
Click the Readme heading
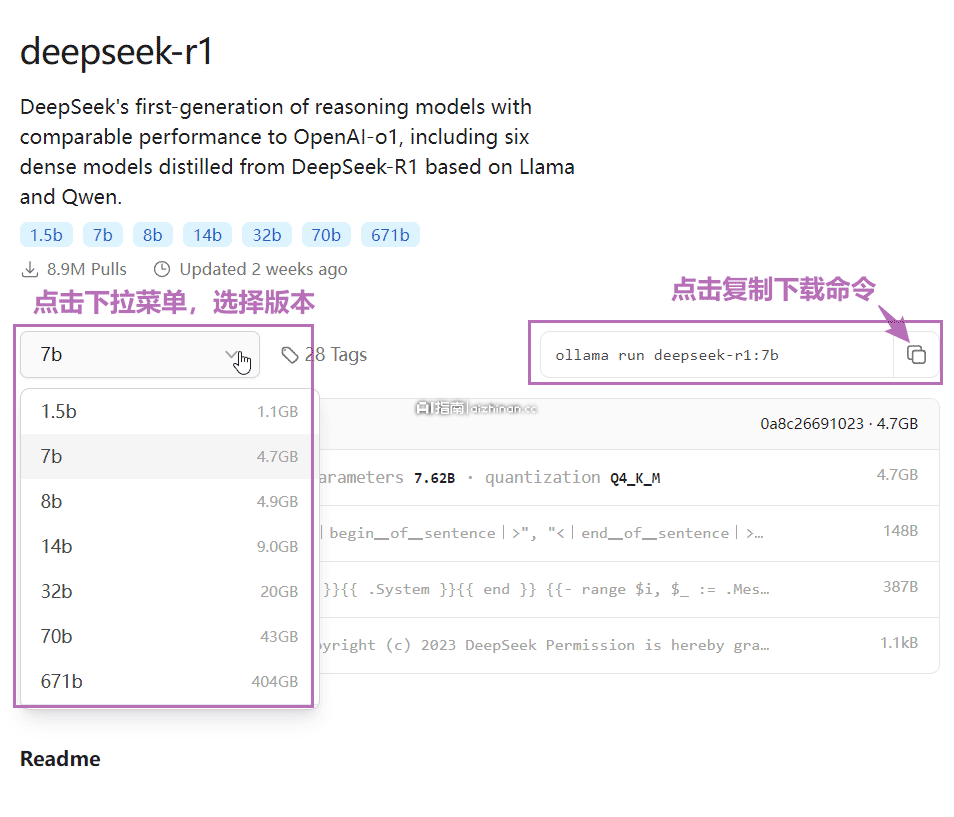coord(60,759)
